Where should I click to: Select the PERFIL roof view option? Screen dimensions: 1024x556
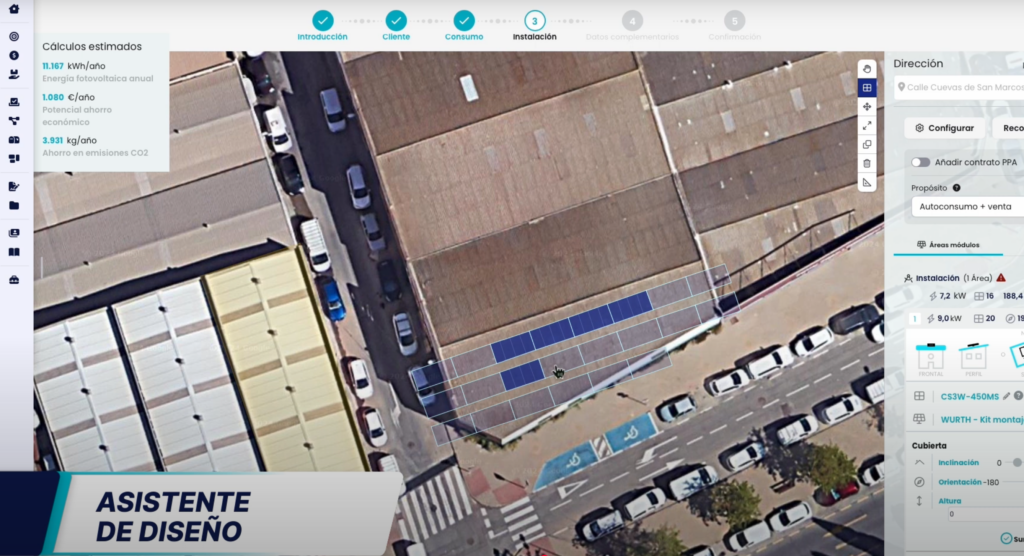pyautogui.click(x=972, y=357)
